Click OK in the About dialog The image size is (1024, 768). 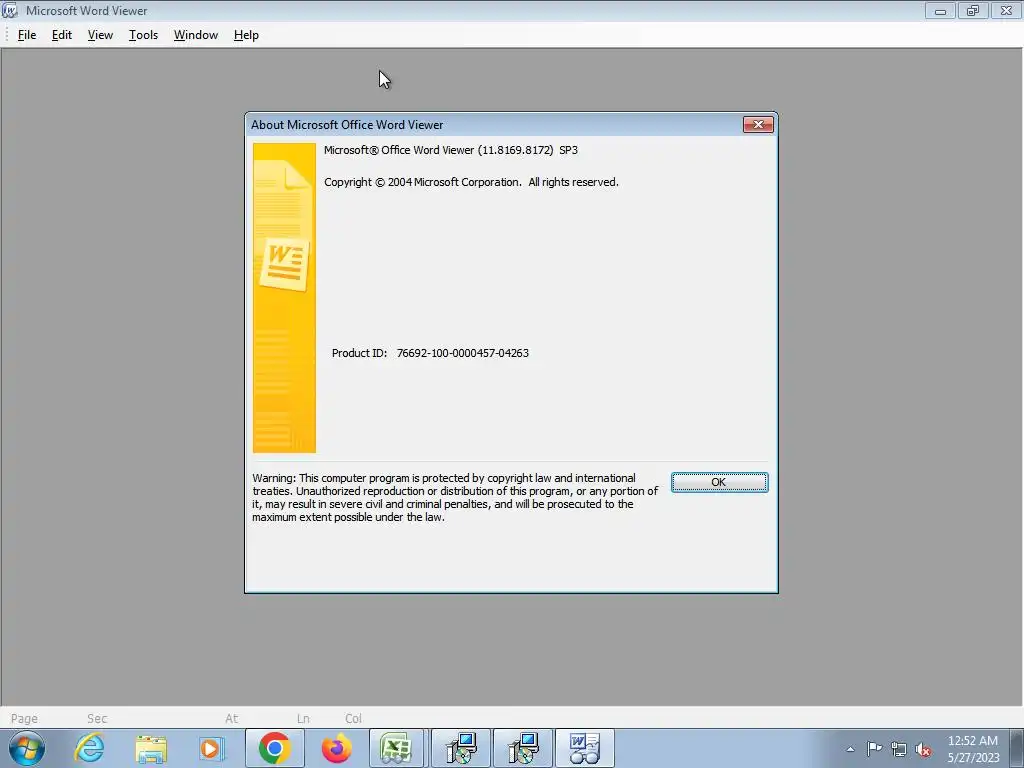coord(719,482)
